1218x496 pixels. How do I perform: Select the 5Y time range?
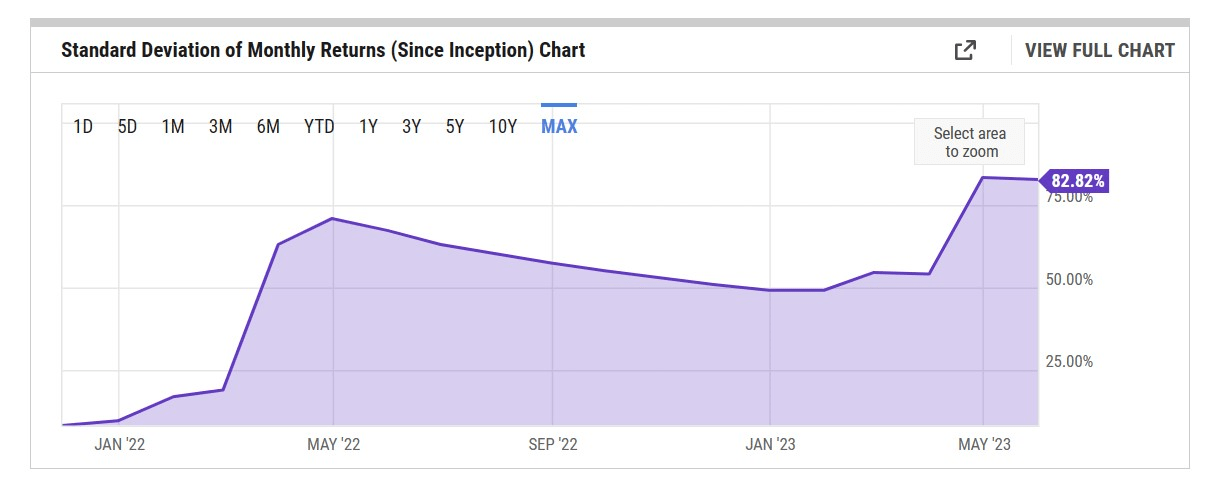455,127
